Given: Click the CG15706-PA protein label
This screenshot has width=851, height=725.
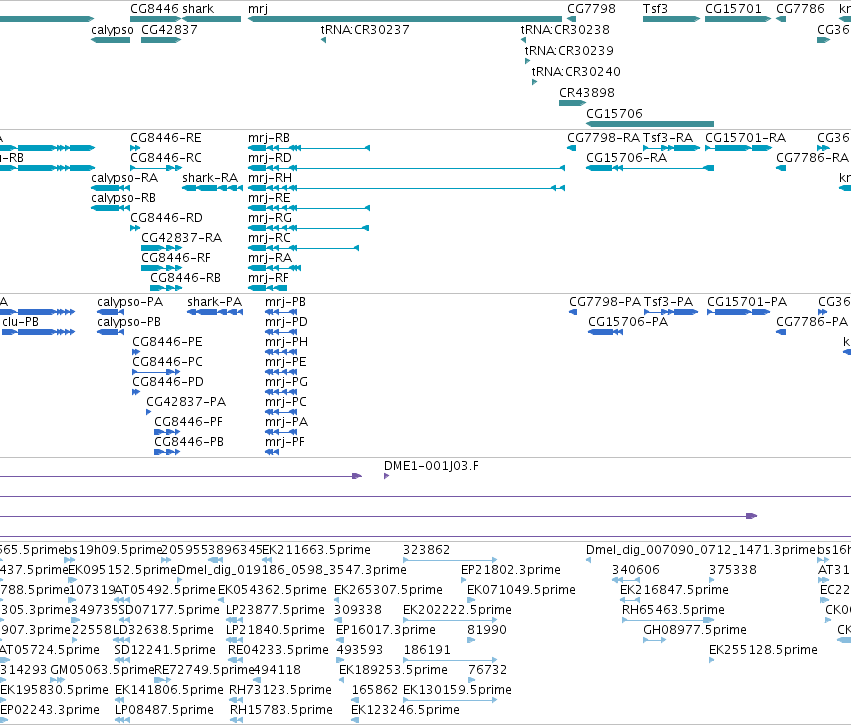Looking at the screenshot, I should coord(628,322).
